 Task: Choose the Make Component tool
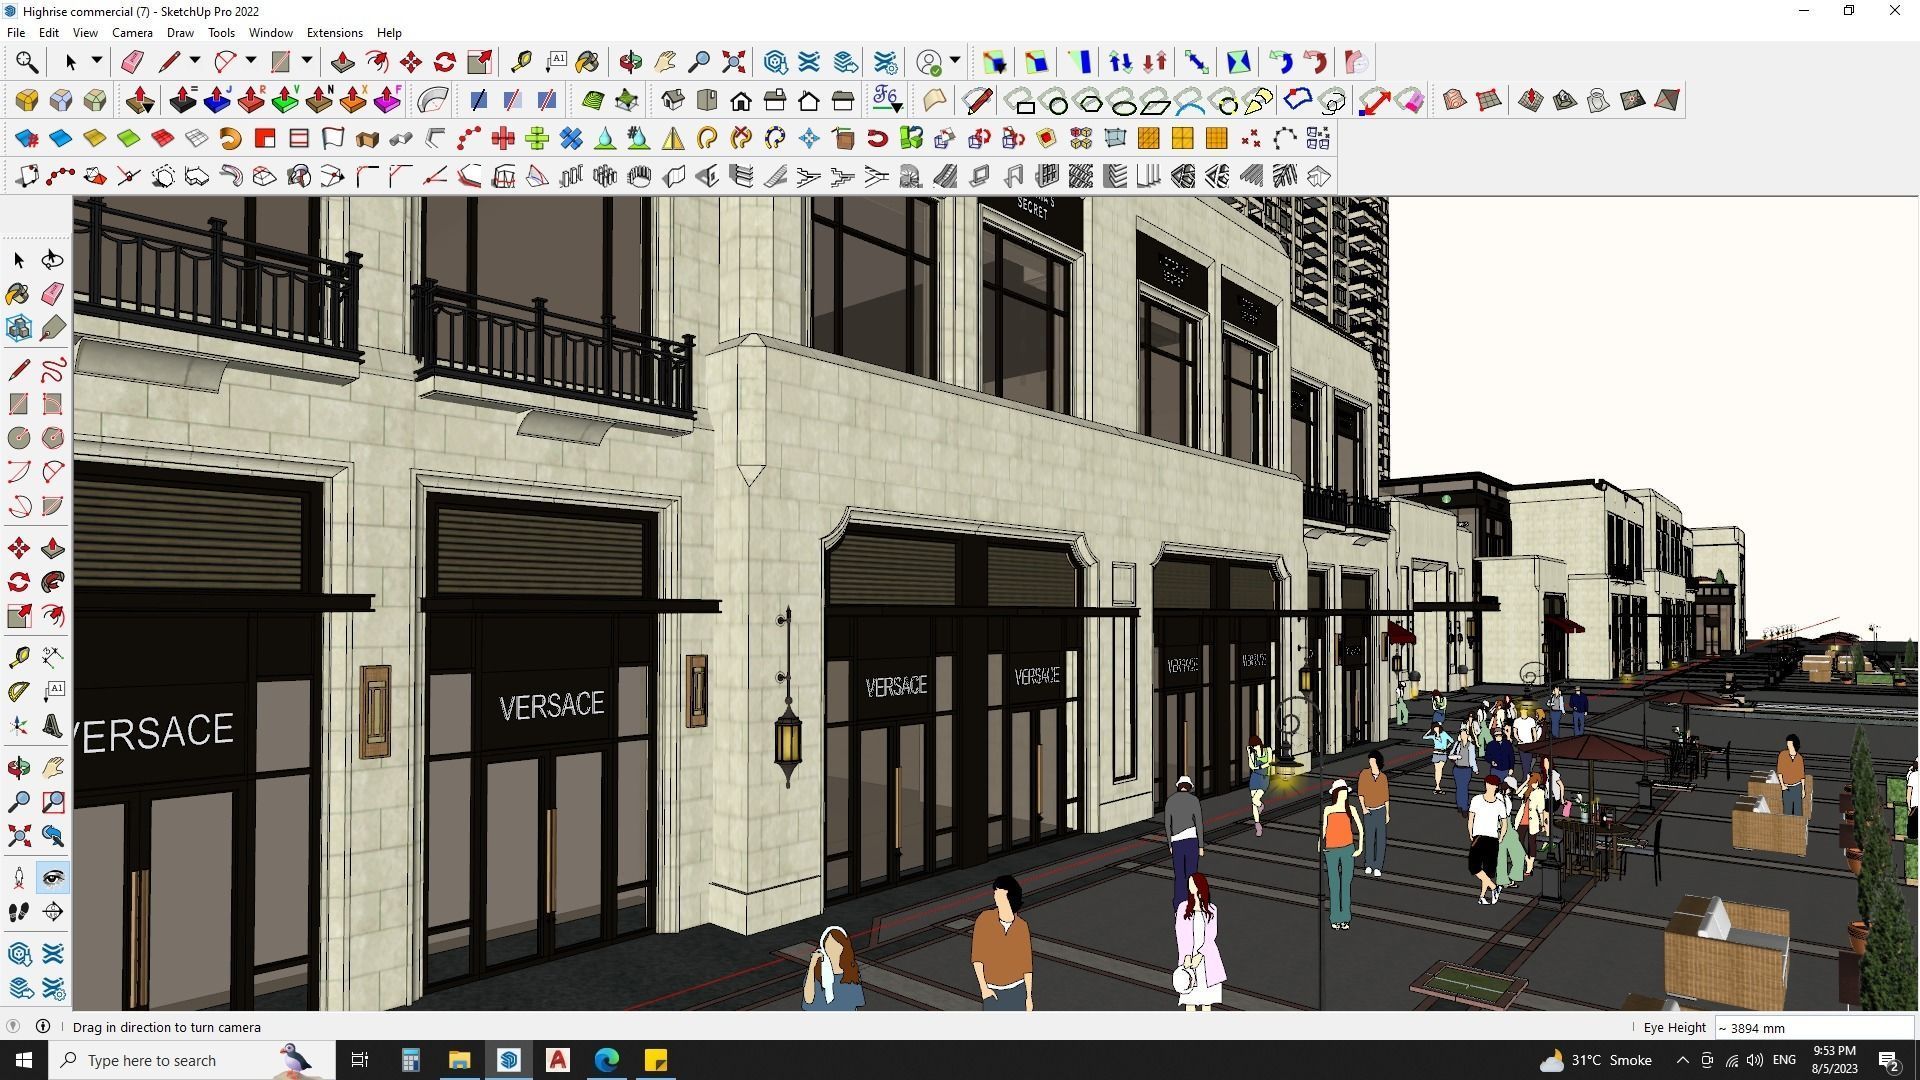(19, 328)
